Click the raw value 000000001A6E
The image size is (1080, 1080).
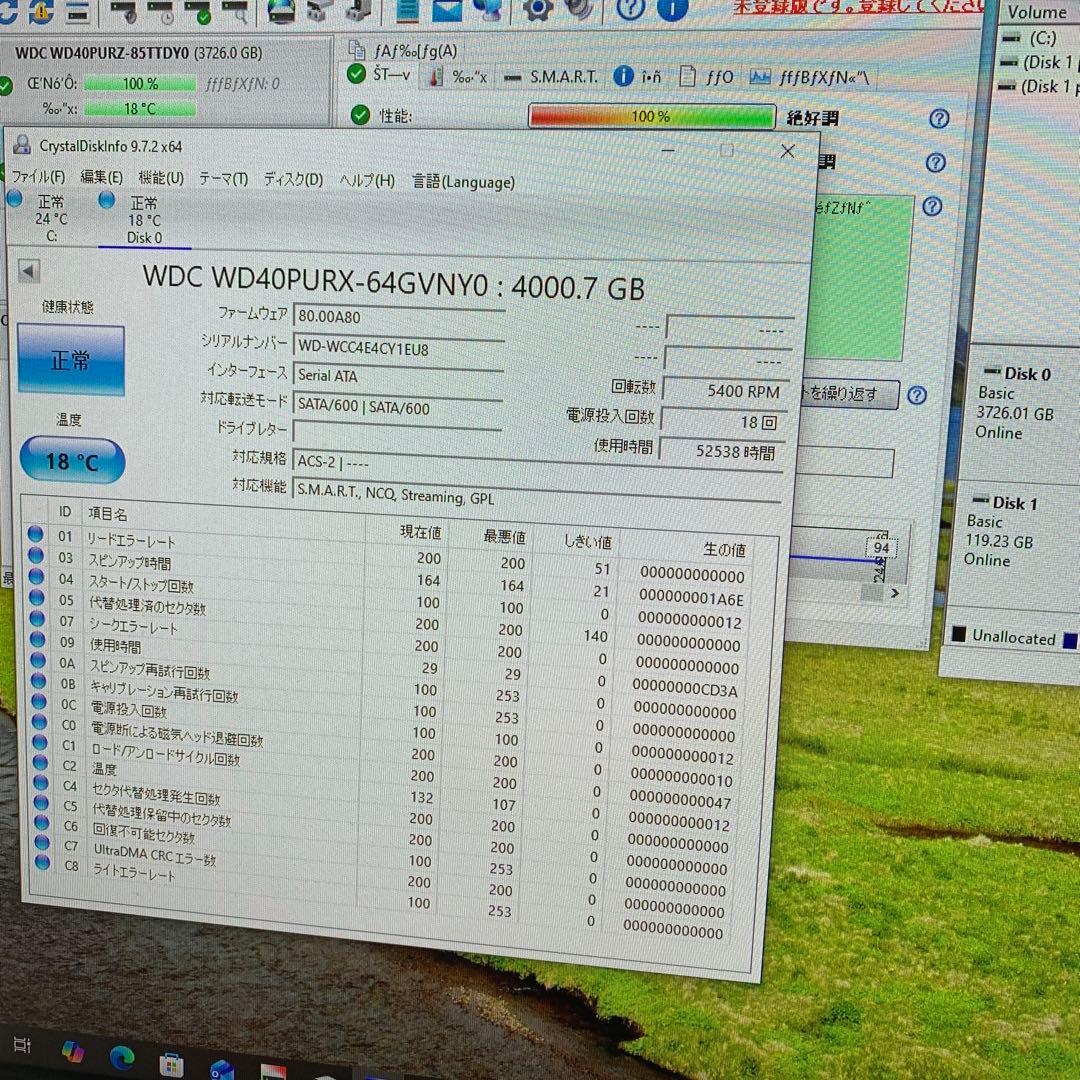[691, 597]
